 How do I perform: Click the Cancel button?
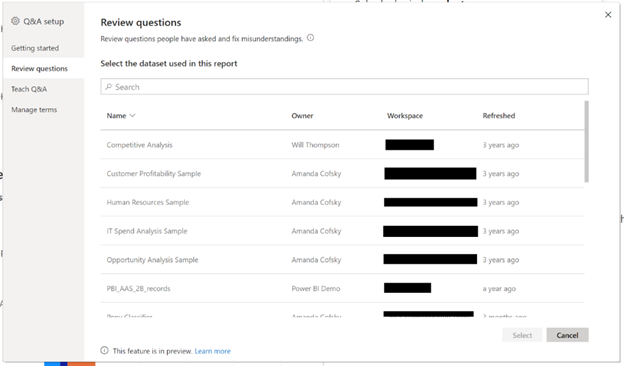(567, 335)
